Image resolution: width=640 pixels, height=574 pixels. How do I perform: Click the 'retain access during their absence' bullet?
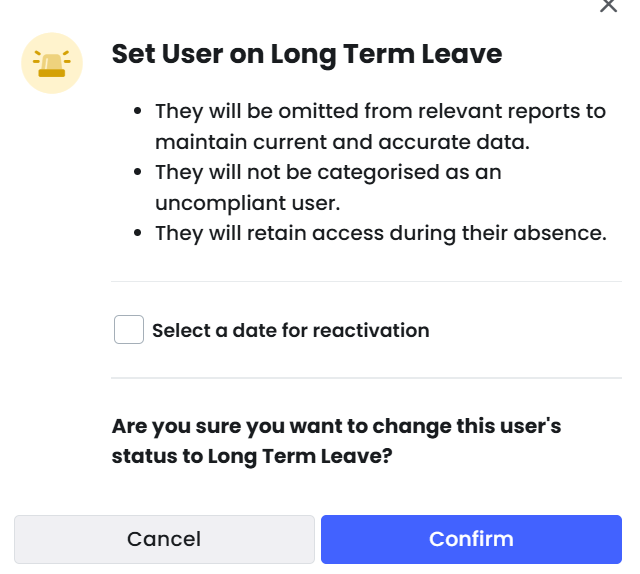(381, 234)
